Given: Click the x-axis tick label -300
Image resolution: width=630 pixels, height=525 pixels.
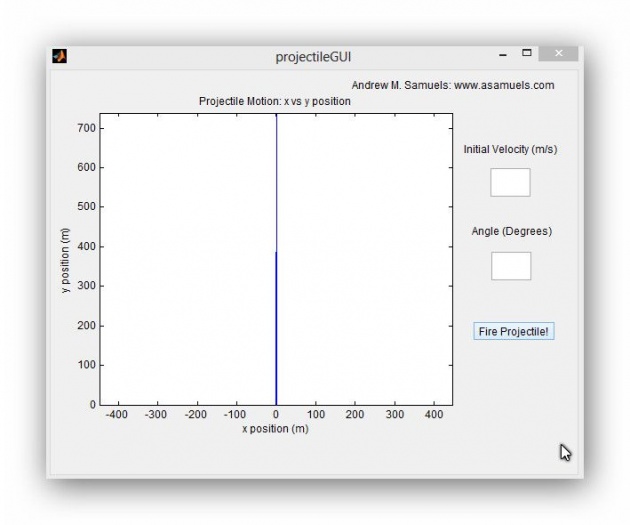Looking at the screenshot, I should (x=155, y=414).
